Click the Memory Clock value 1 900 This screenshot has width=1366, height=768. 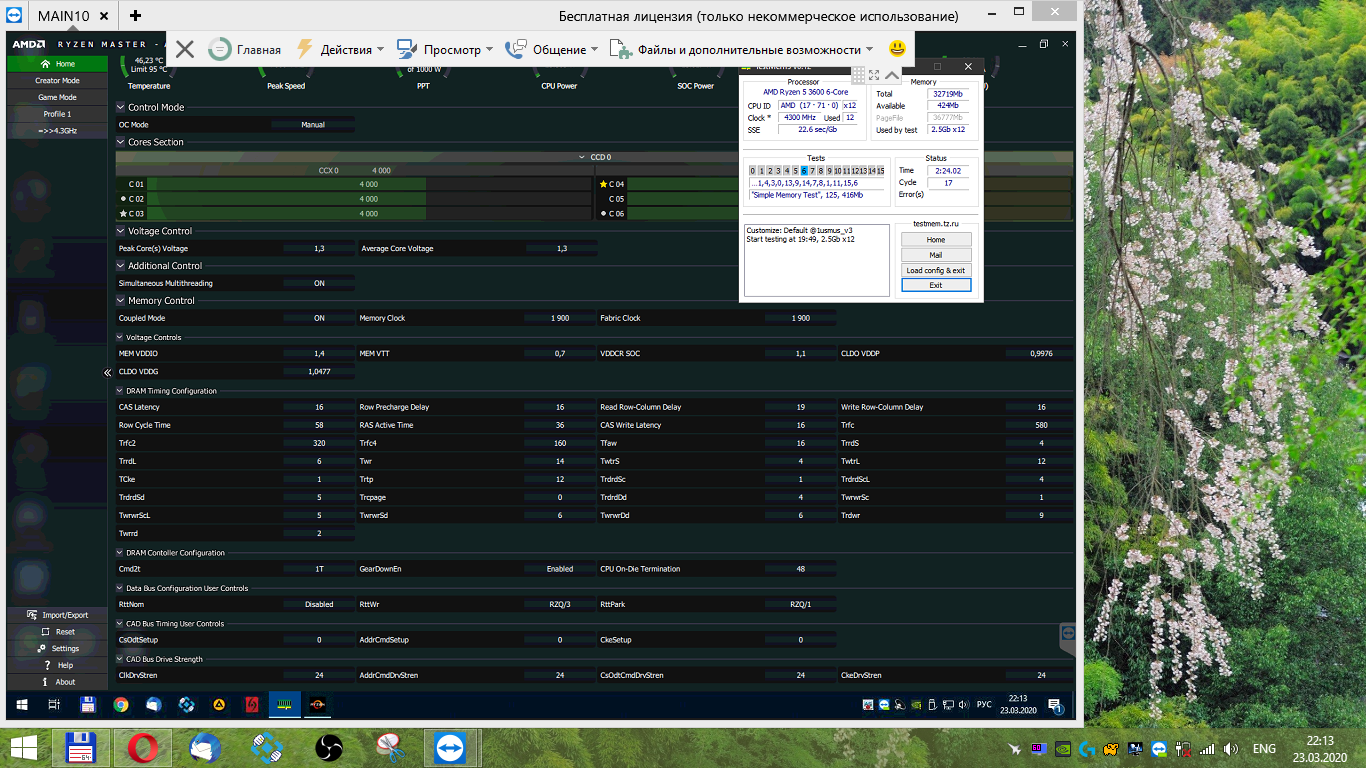[x=560, y=318]
